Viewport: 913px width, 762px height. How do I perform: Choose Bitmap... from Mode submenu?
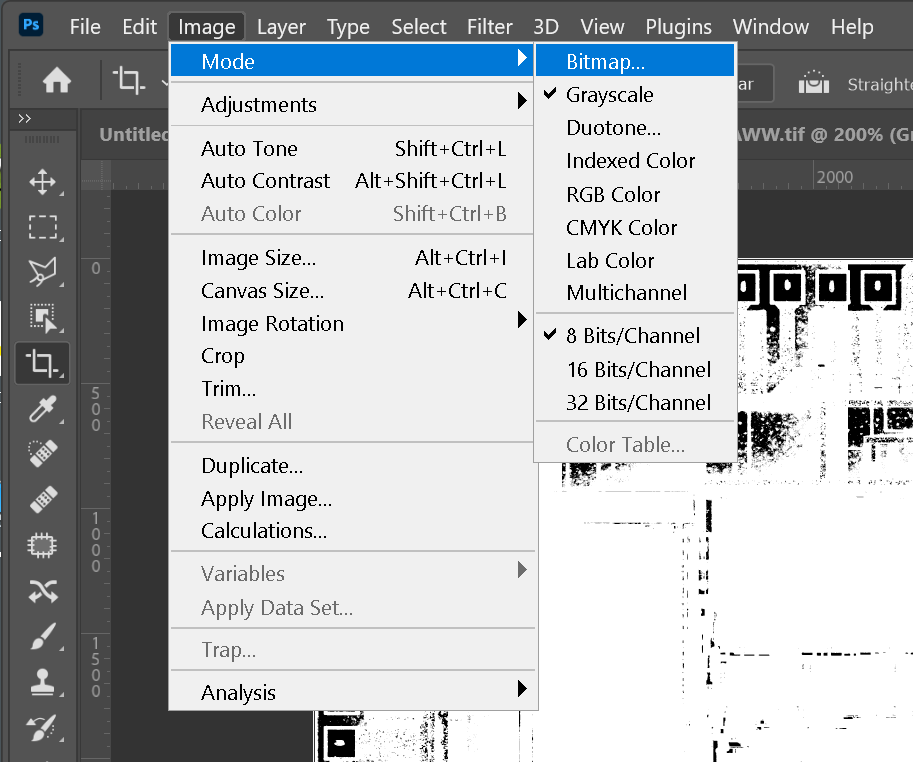[x=635, y=61]
